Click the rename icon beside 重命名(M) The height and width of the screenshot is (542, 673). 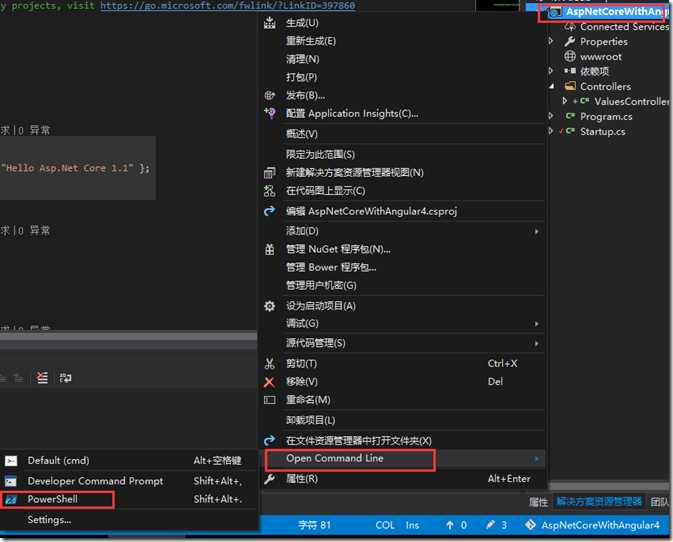click(270, 400)
